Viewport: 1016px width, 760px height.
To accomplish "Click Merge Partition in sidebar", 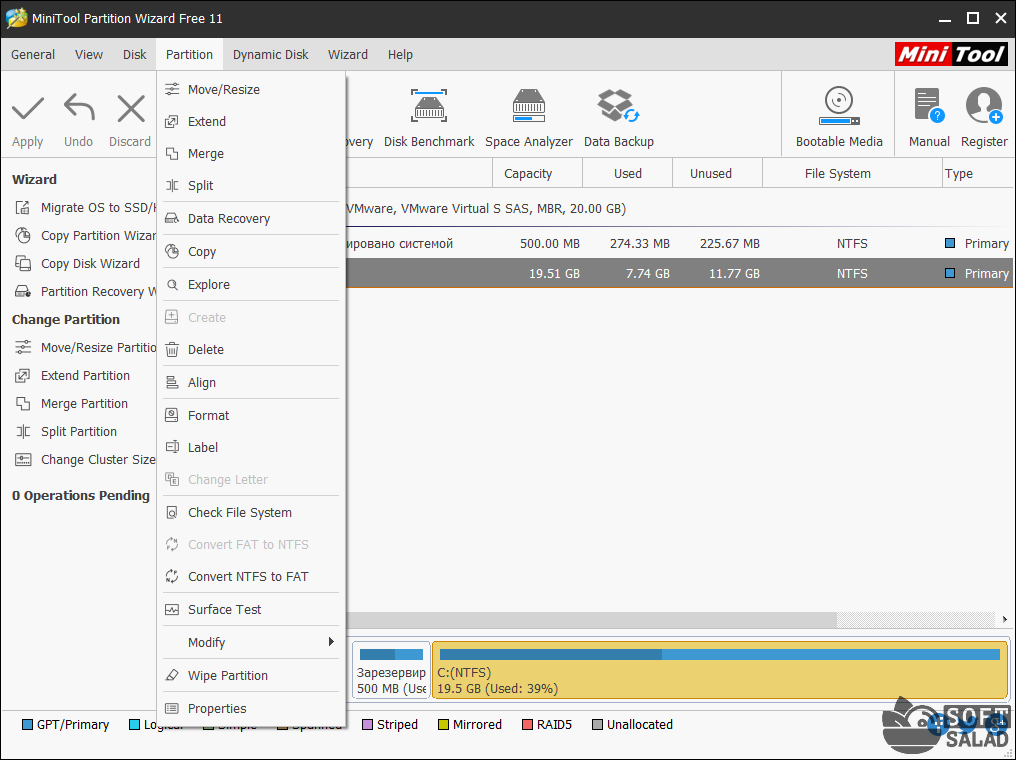I will coord(84,404).
